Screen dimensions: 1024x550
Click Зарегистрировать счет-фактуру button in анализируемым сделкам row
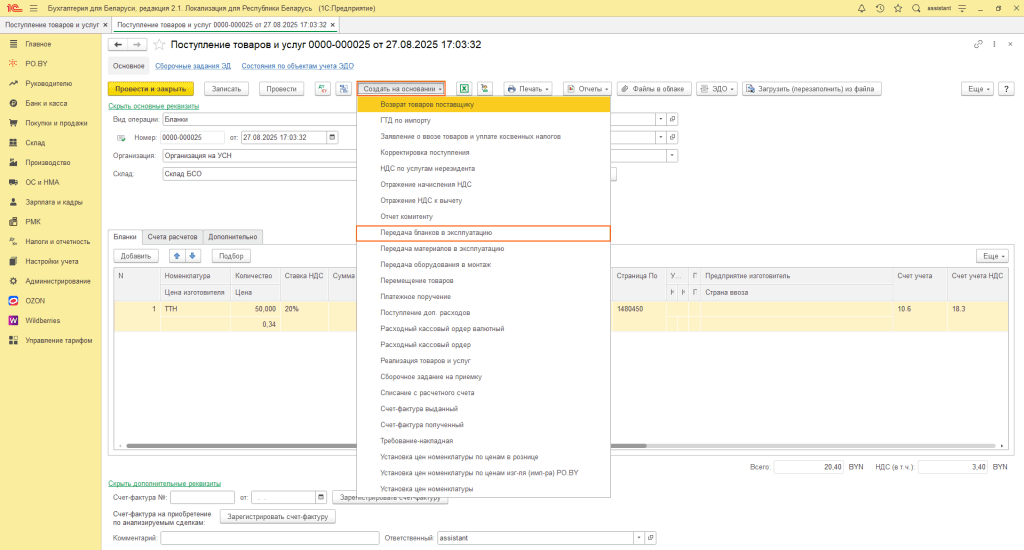pyautogui.click(x=278, y=517)
